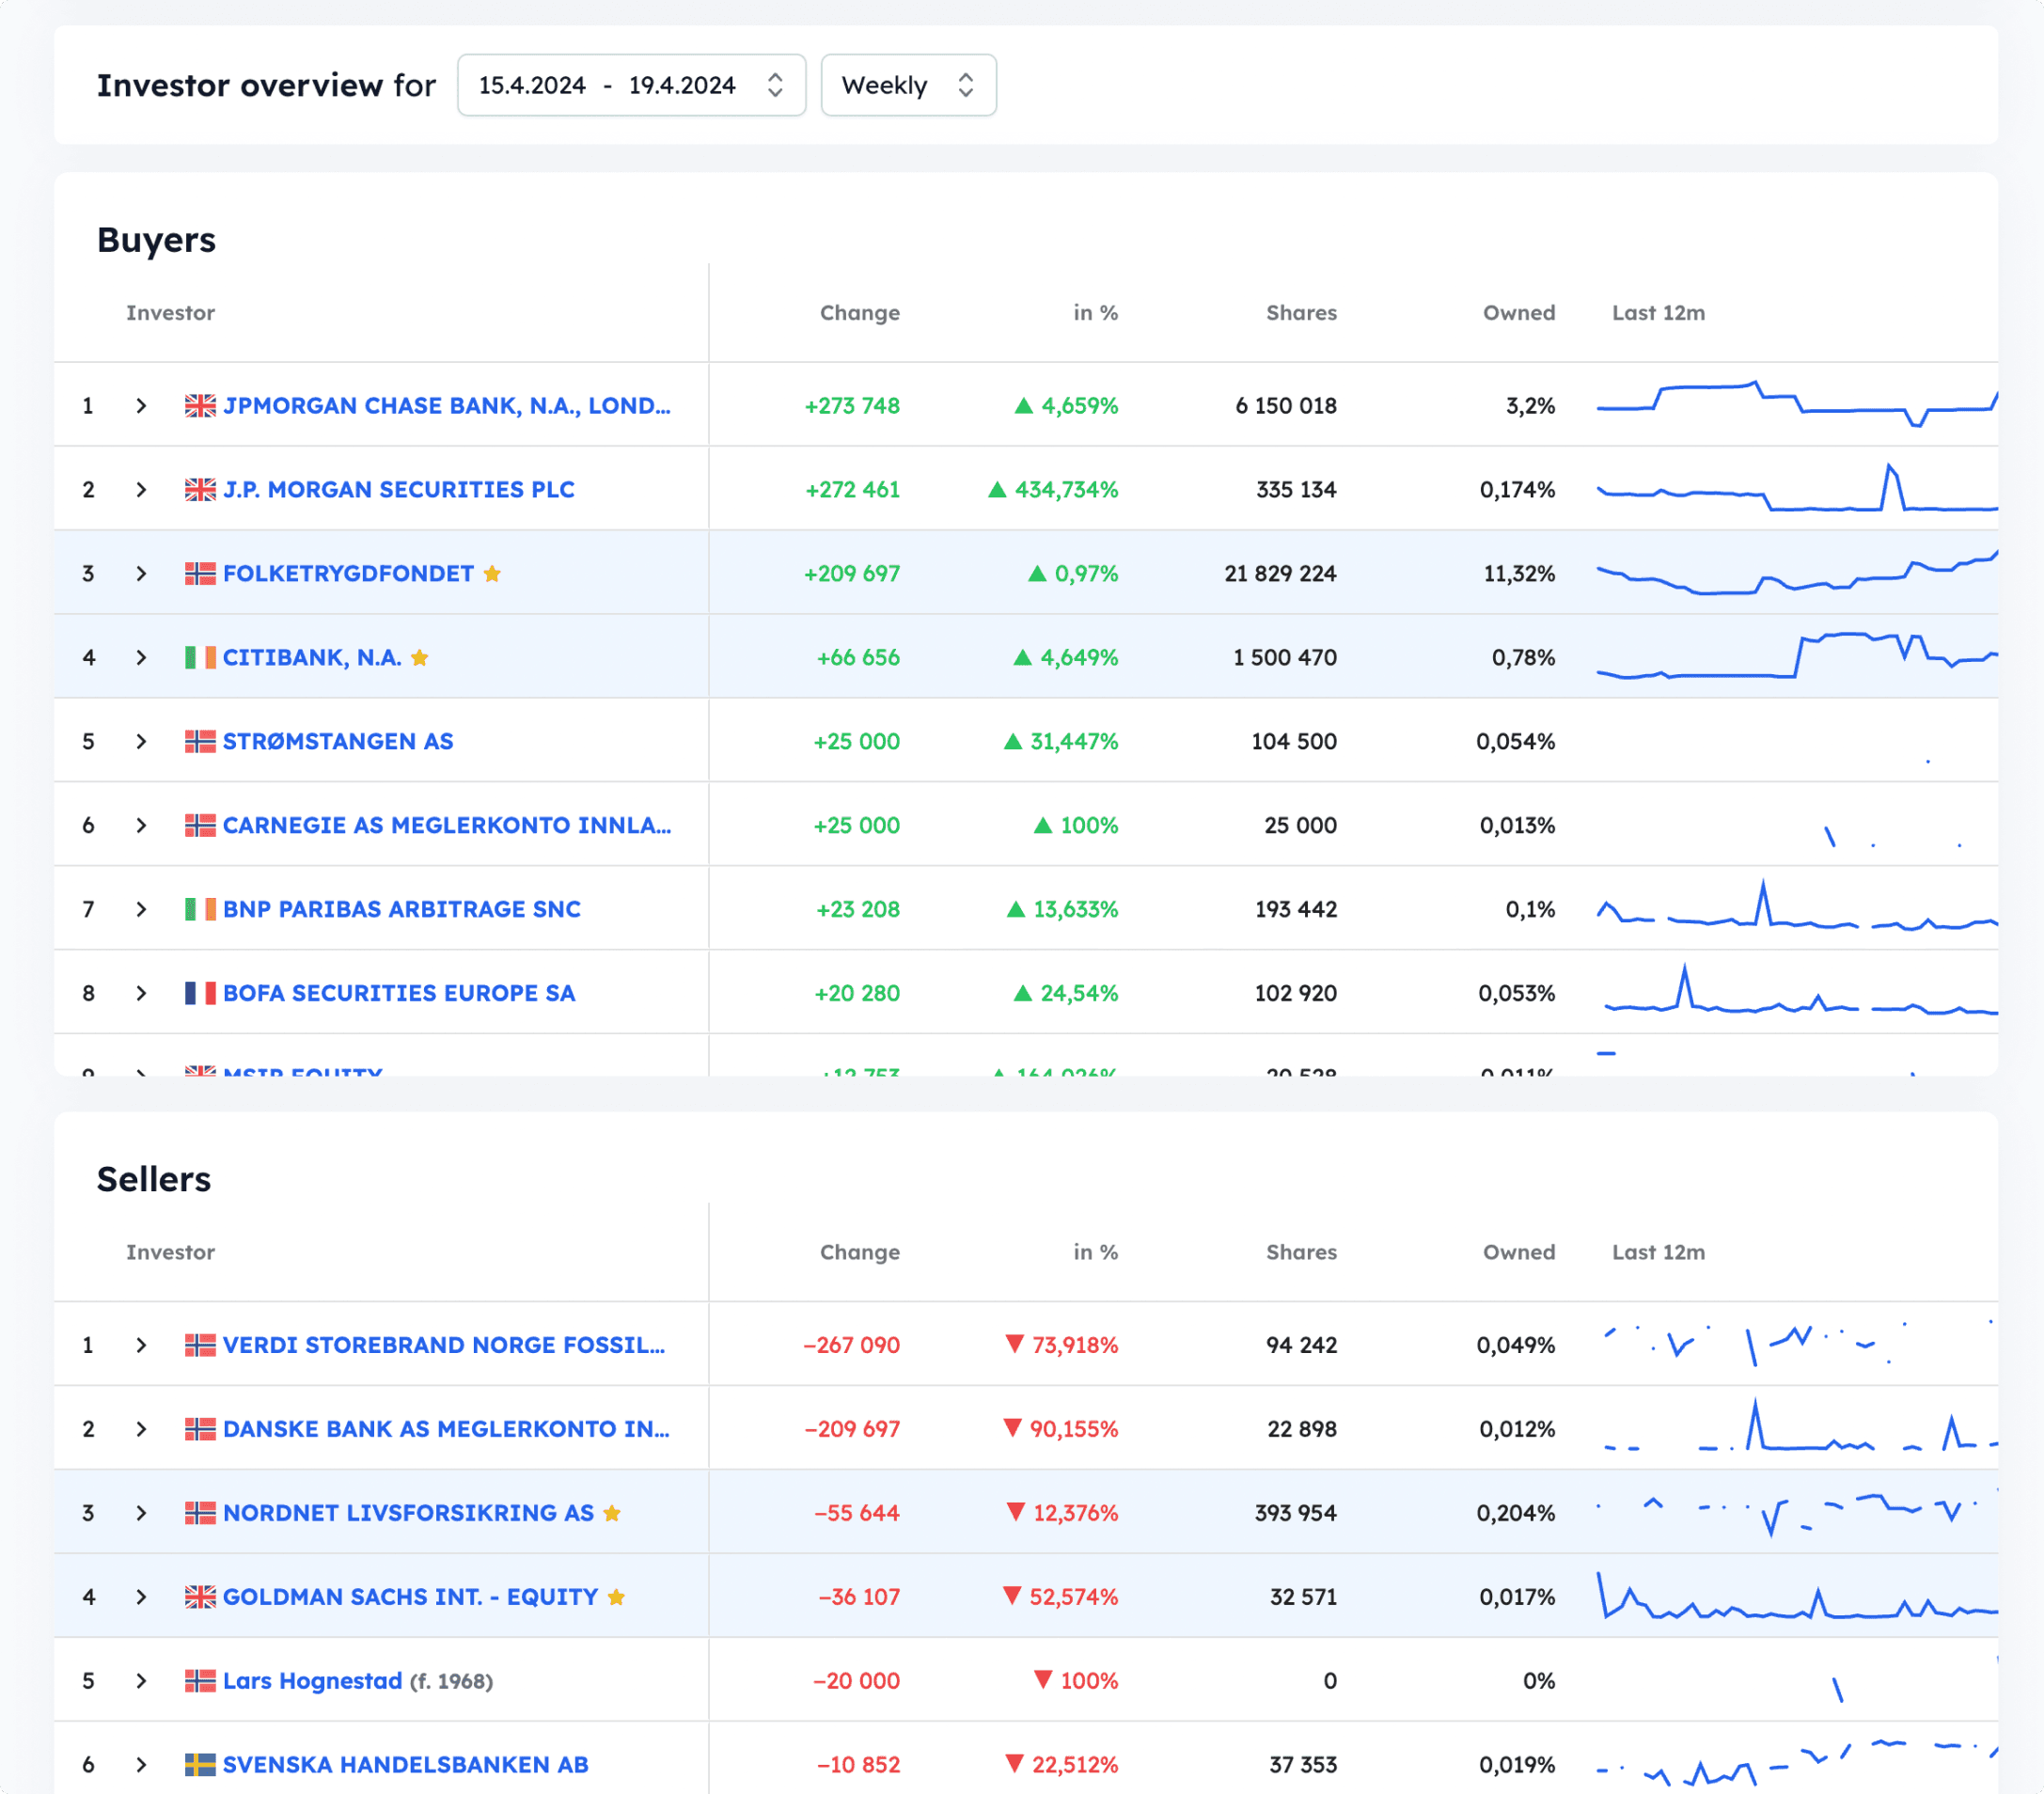Image resolution: width=2044 pixels, height=1794 pixels.
Task: Expand Citibank, N.A. row chevron
Action: click(141, 658)
